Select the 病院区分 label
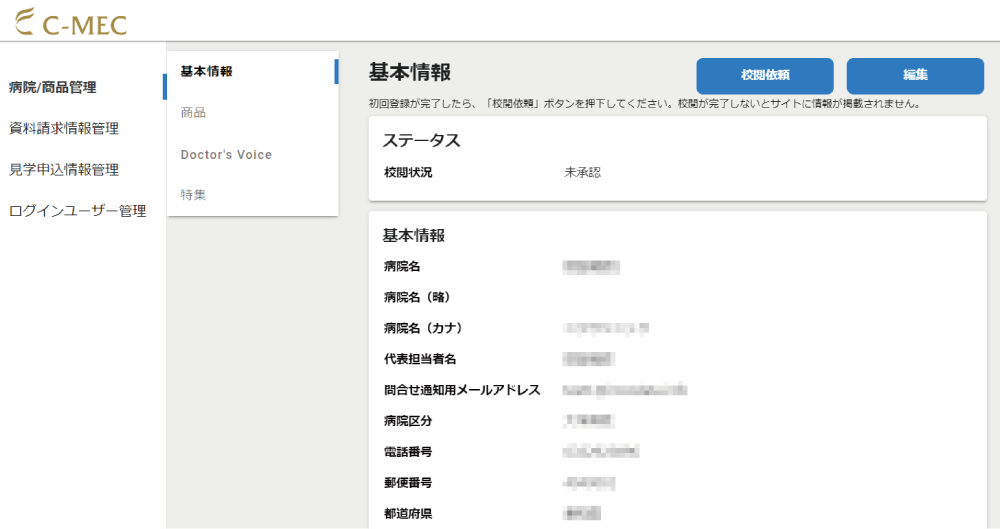The height and width of the screenshot is (529, 1000). coord(408,421)
